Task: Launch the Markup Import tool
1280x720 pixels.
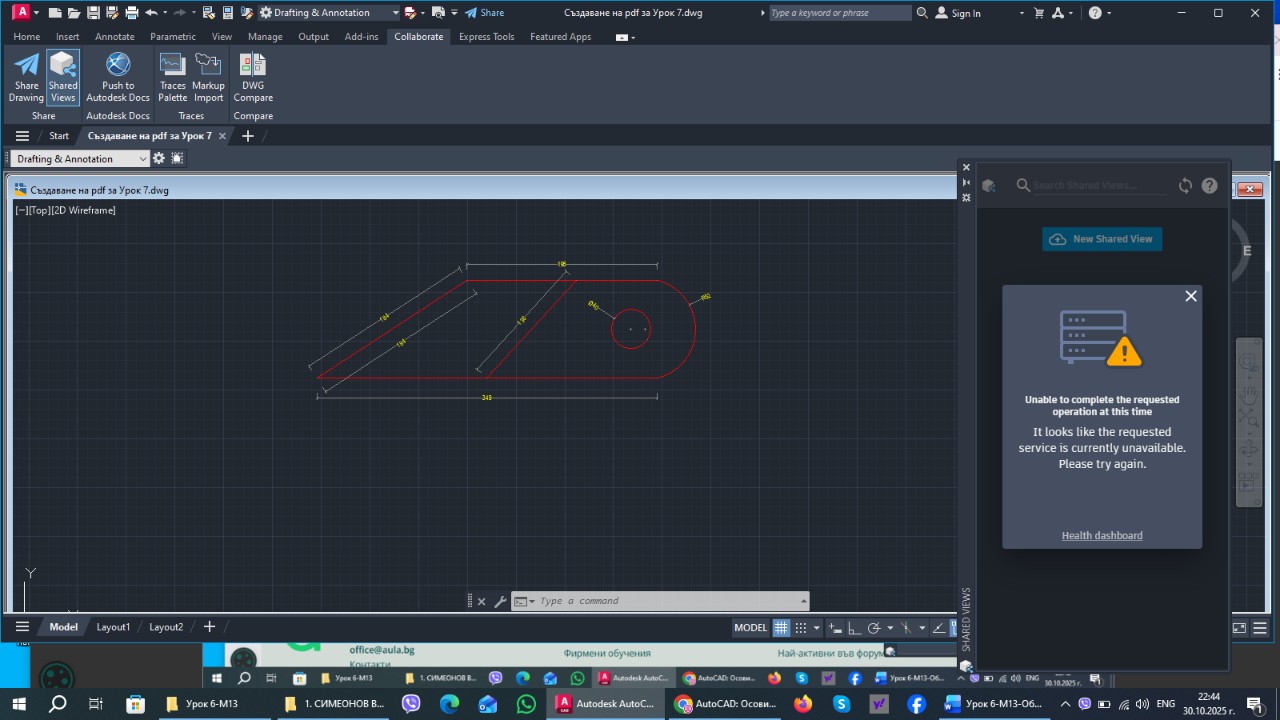Action: (208, 77)
